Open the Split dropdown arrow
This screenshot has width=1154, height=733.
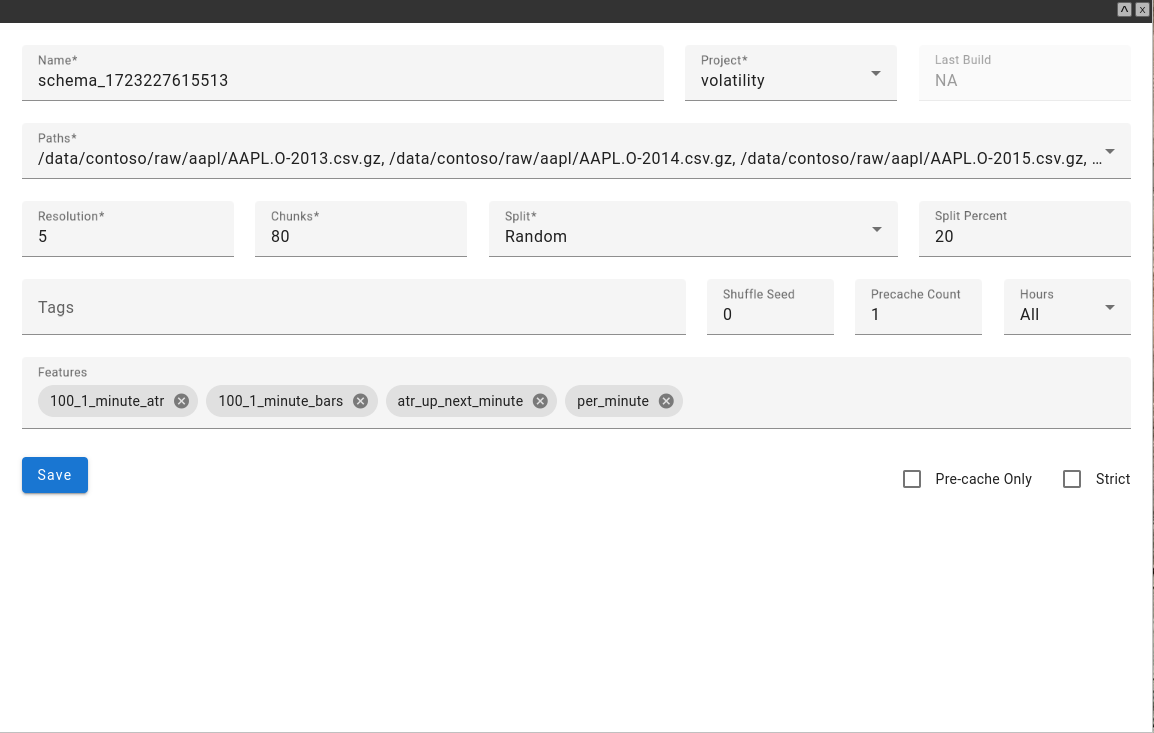click(875, 229)
